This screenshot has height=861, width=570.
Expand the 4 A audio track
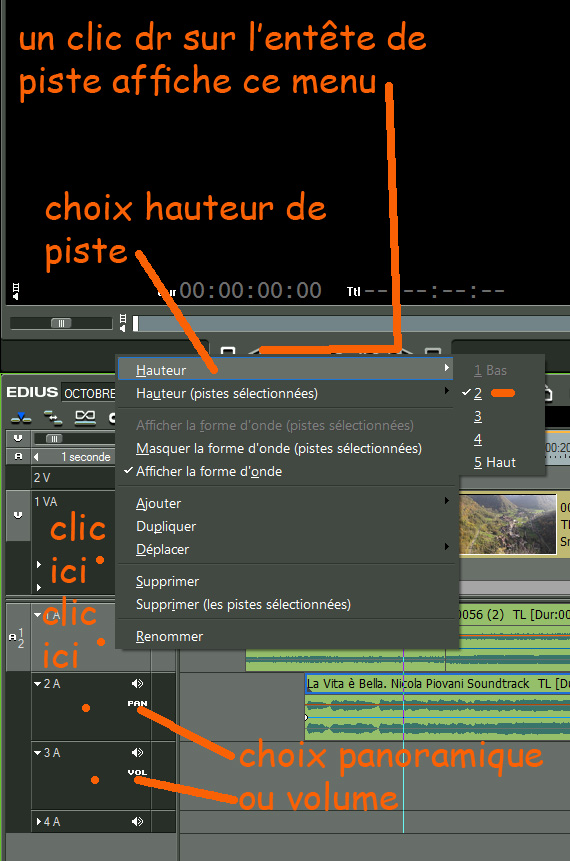38,821
